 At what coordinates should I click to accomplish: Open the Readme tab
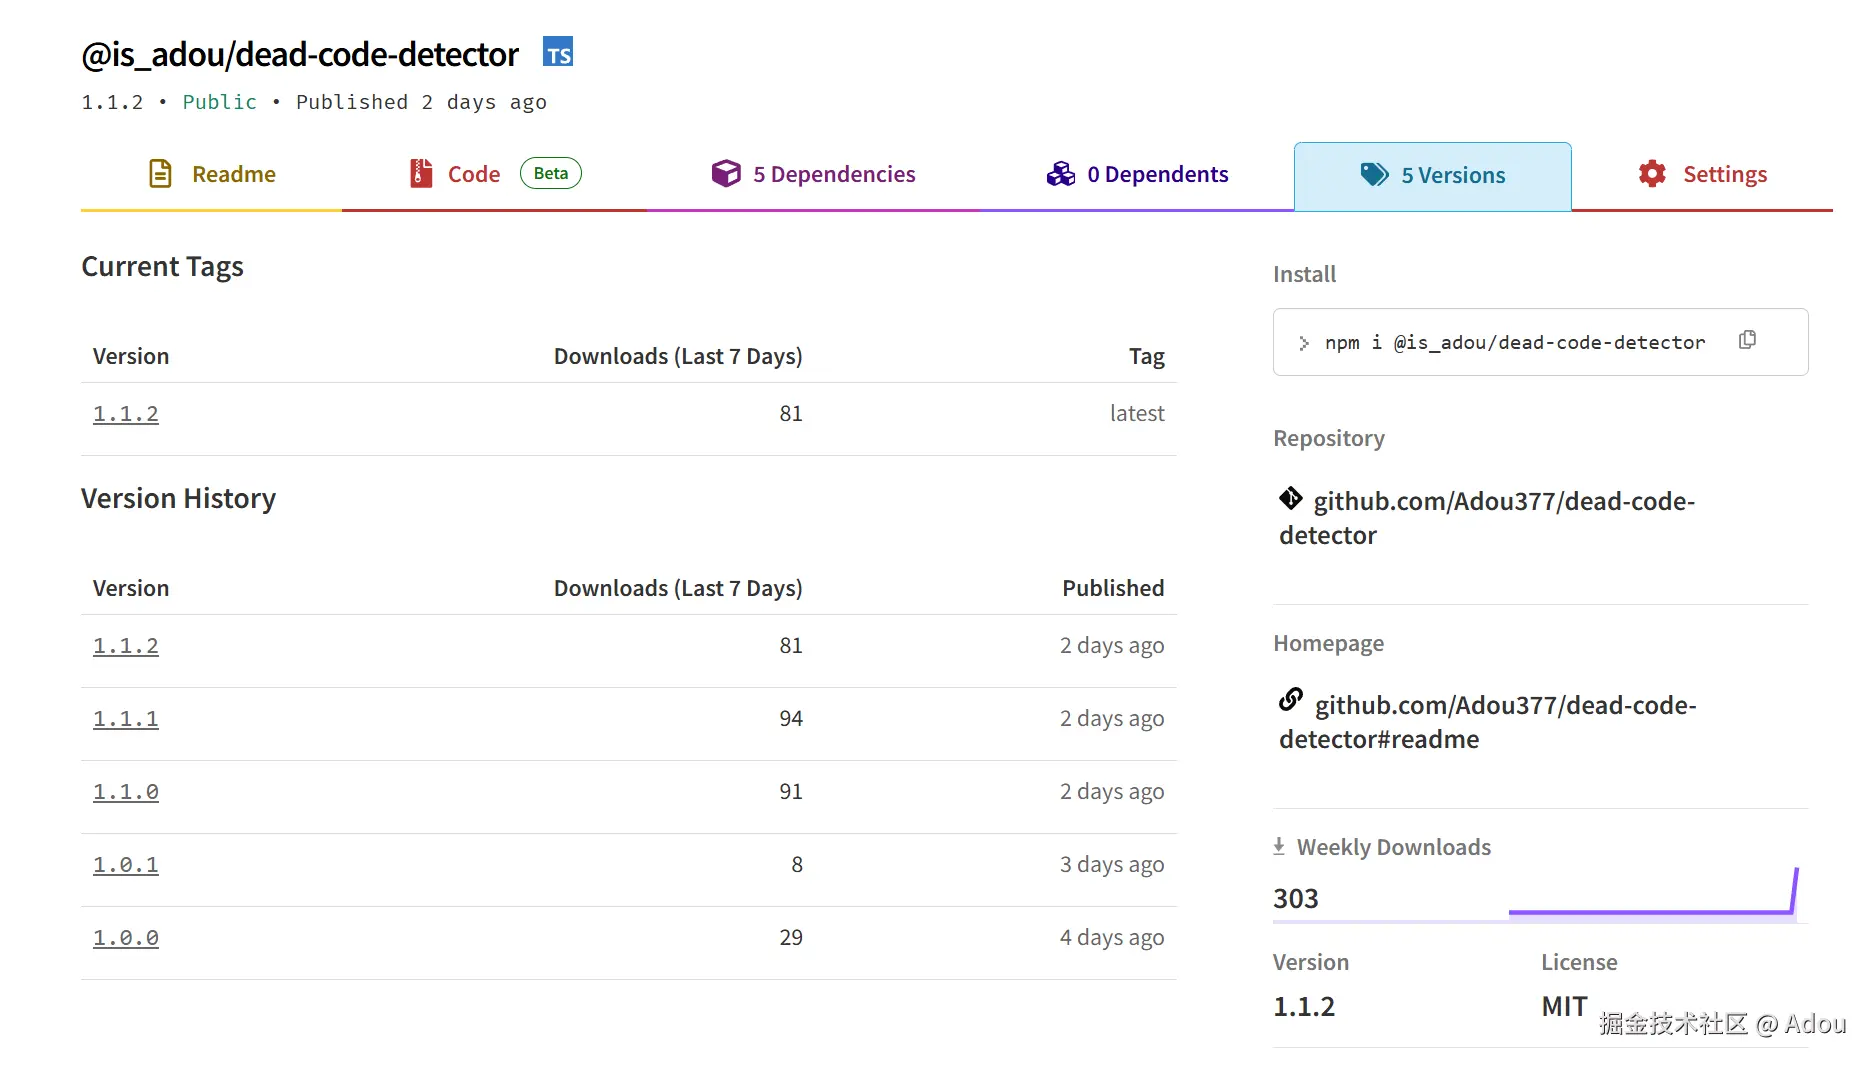(212, 175)
